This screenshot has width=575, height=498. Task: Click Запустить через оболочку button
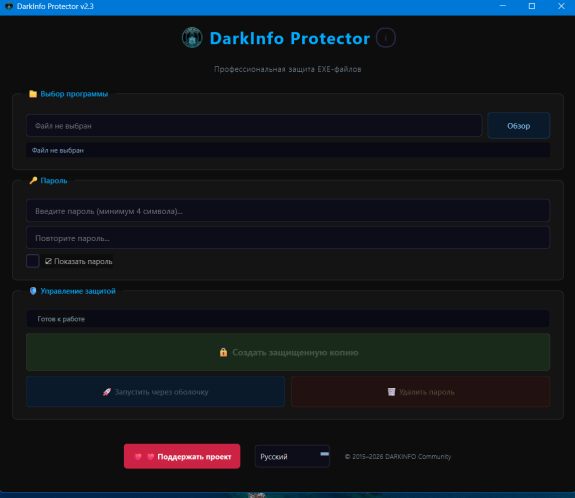pyautogui.click(x=155, y=392)
